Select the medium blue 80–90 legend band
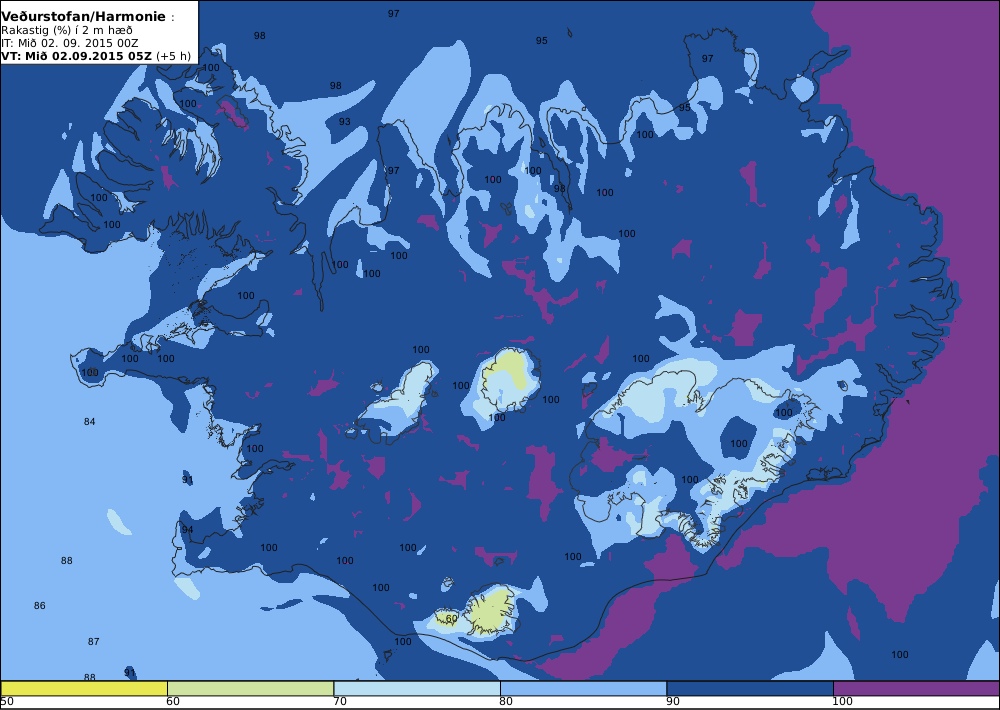1000x710 pixels. coord(583,688)
